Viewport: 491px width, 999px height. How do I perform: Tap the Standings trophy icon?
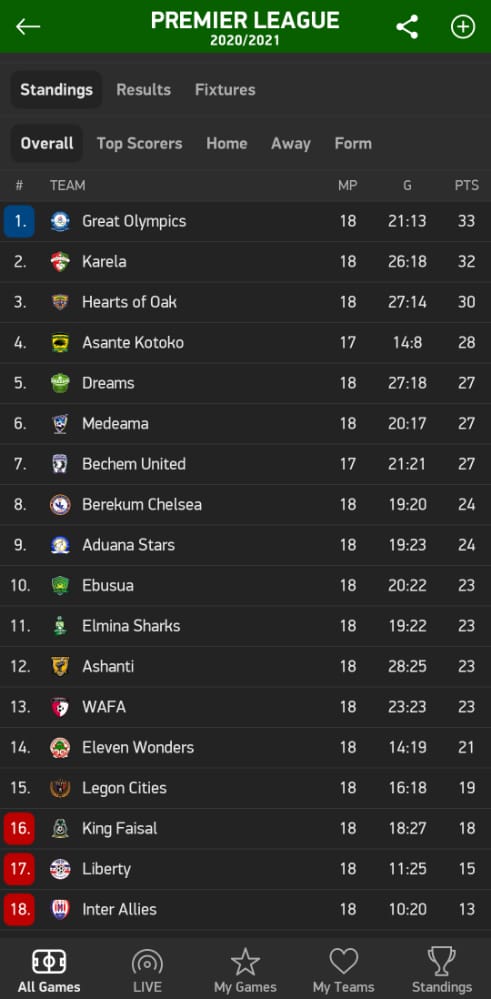pyautogui.click(x=441, y=962)
